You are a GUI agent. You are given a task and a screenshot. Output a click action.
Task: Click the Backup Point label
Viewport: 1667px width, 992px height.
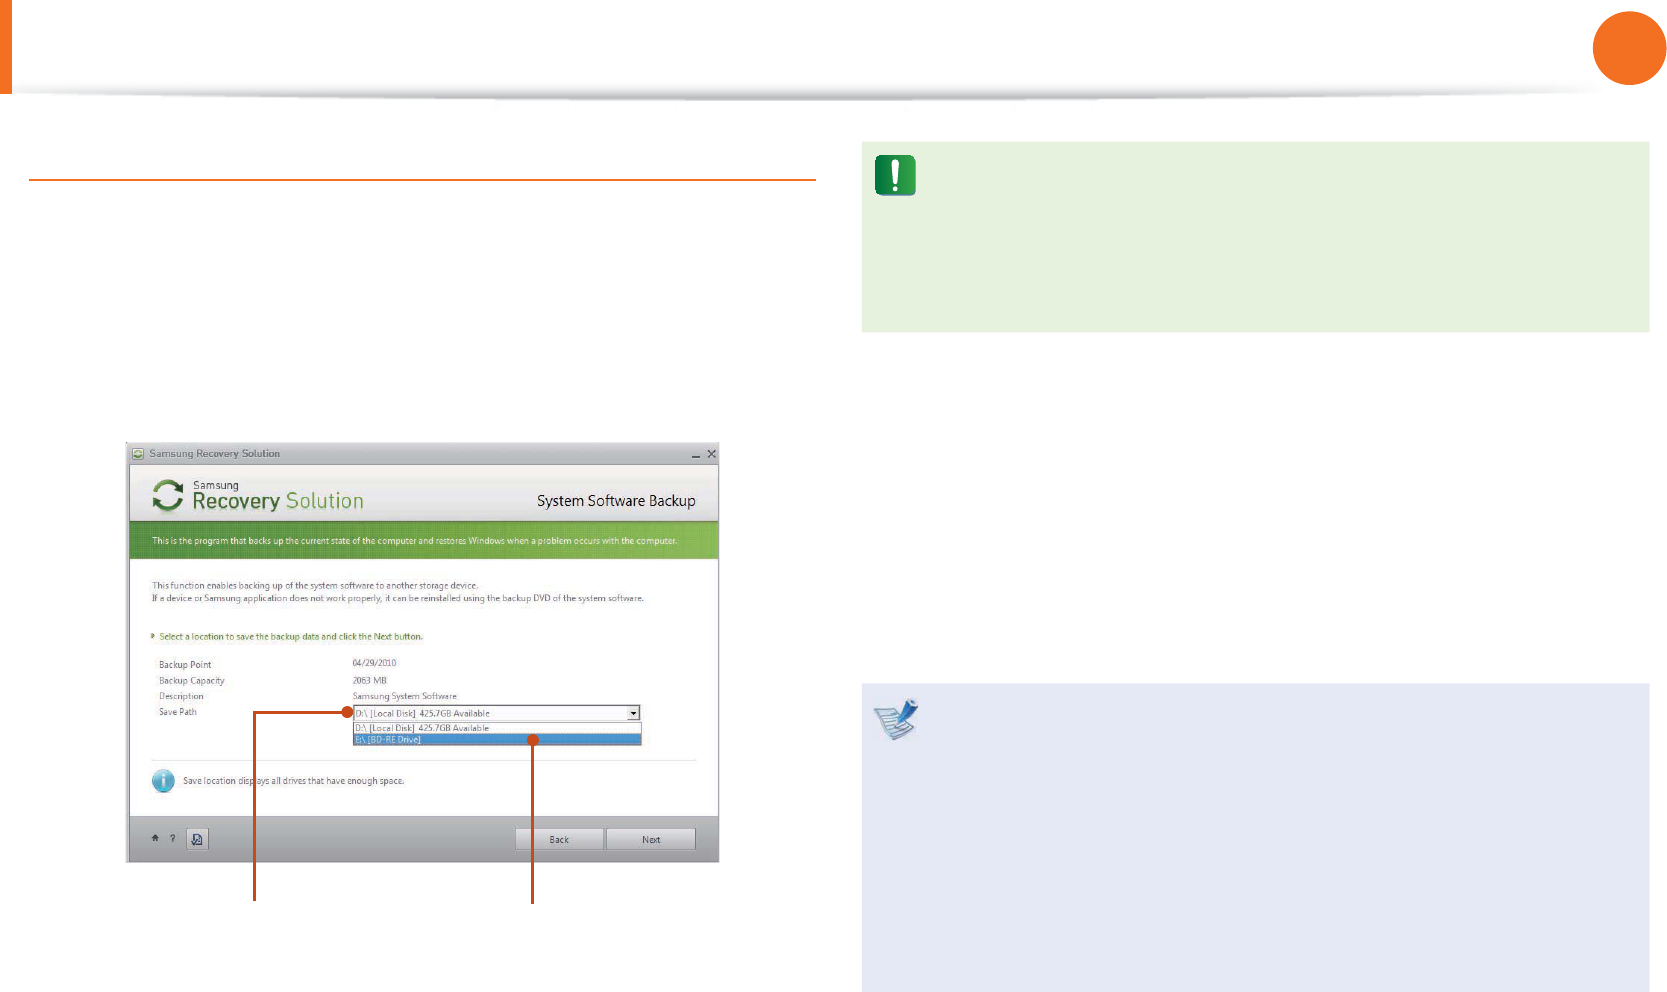click(x=185, y=664)
